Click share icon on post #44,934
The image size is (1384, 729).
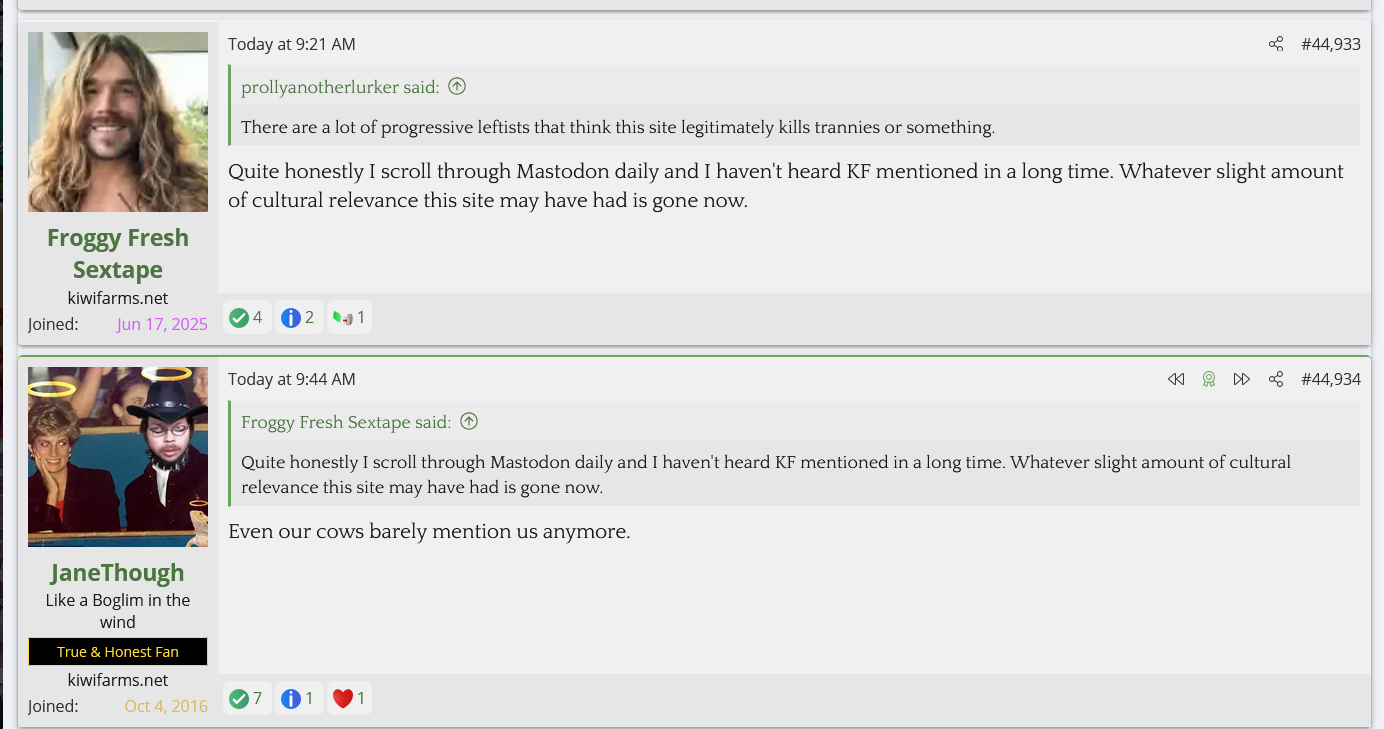click(x=1276, y=379)
